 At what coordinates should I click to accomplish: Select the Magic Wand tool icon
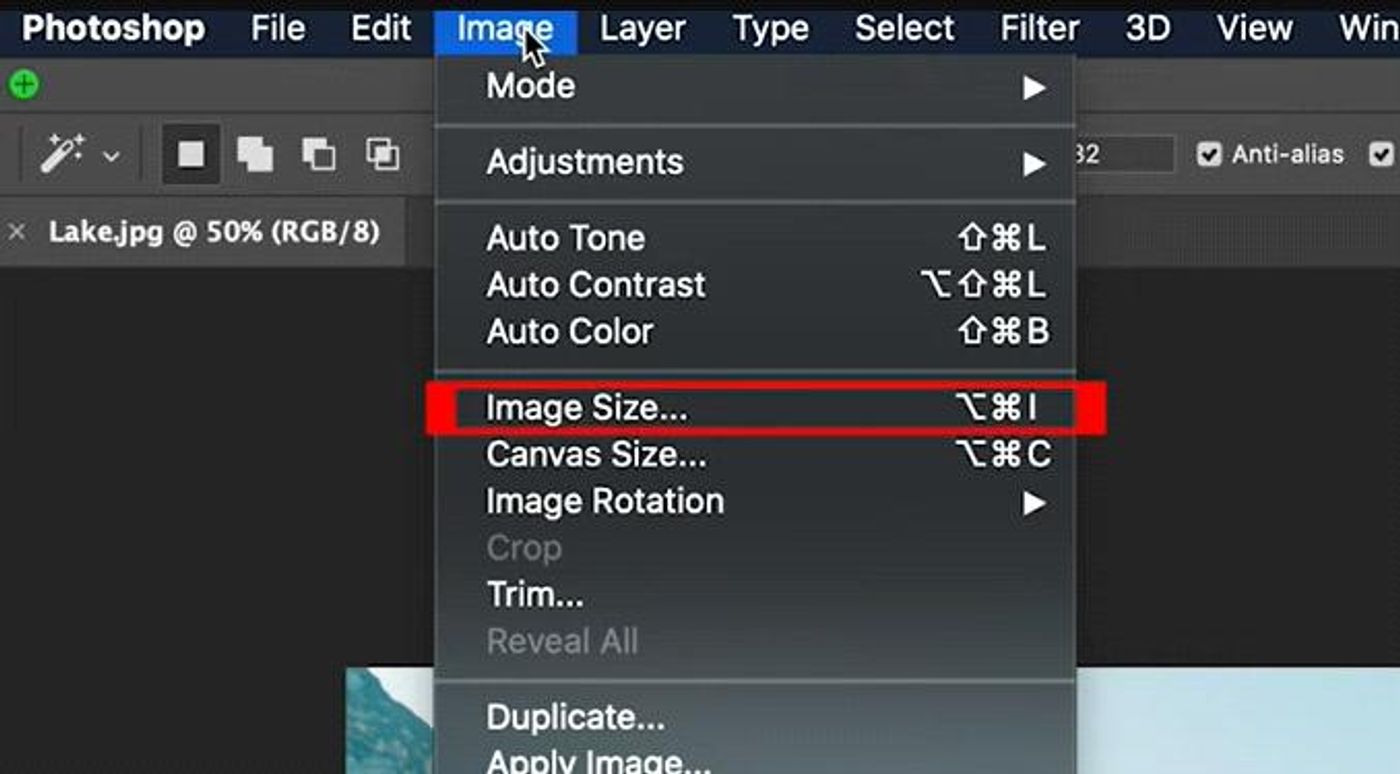(61, 155)
